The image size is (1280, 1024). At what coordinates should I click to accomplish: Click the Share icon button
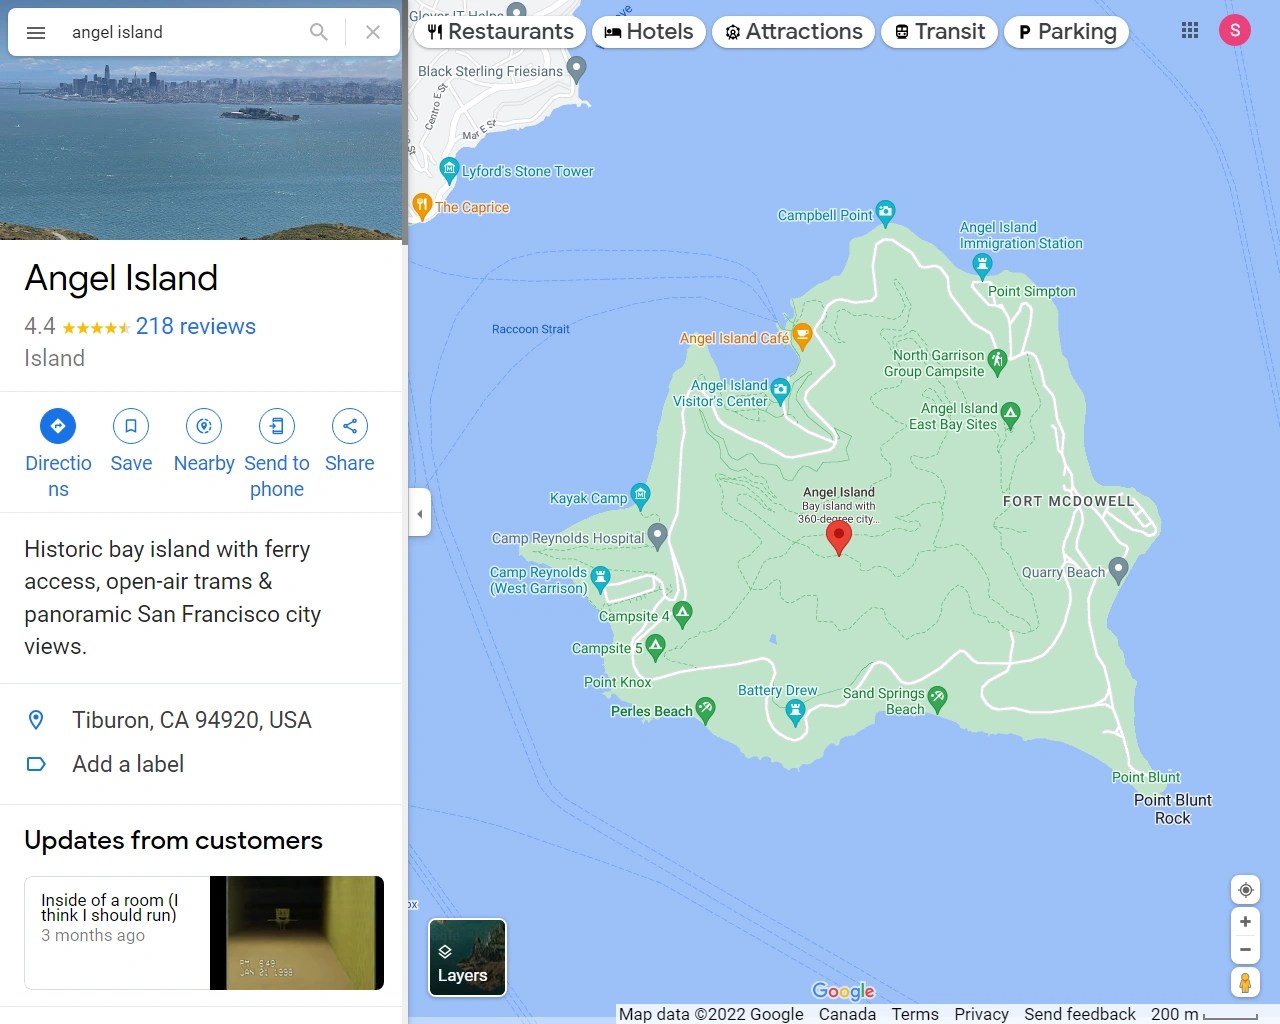(x=350, y=426)
